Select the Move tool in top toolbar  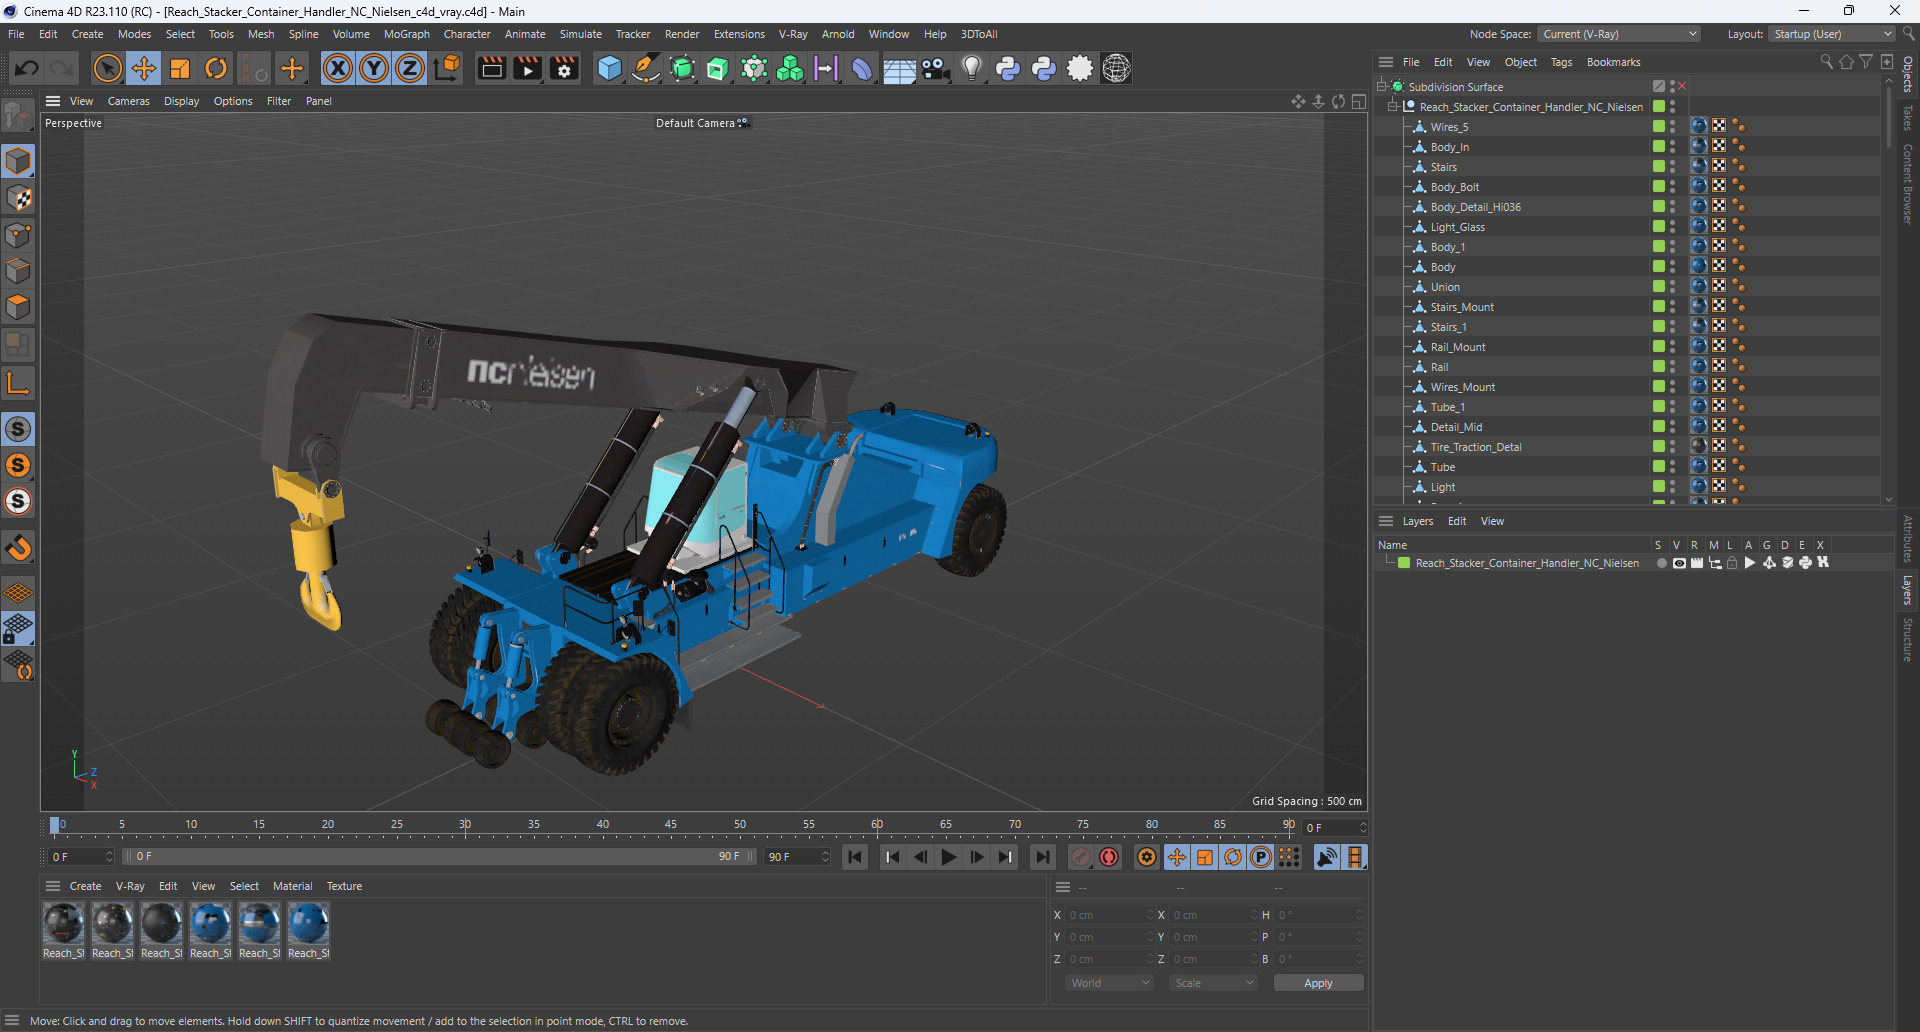click(x=144, y=68)
